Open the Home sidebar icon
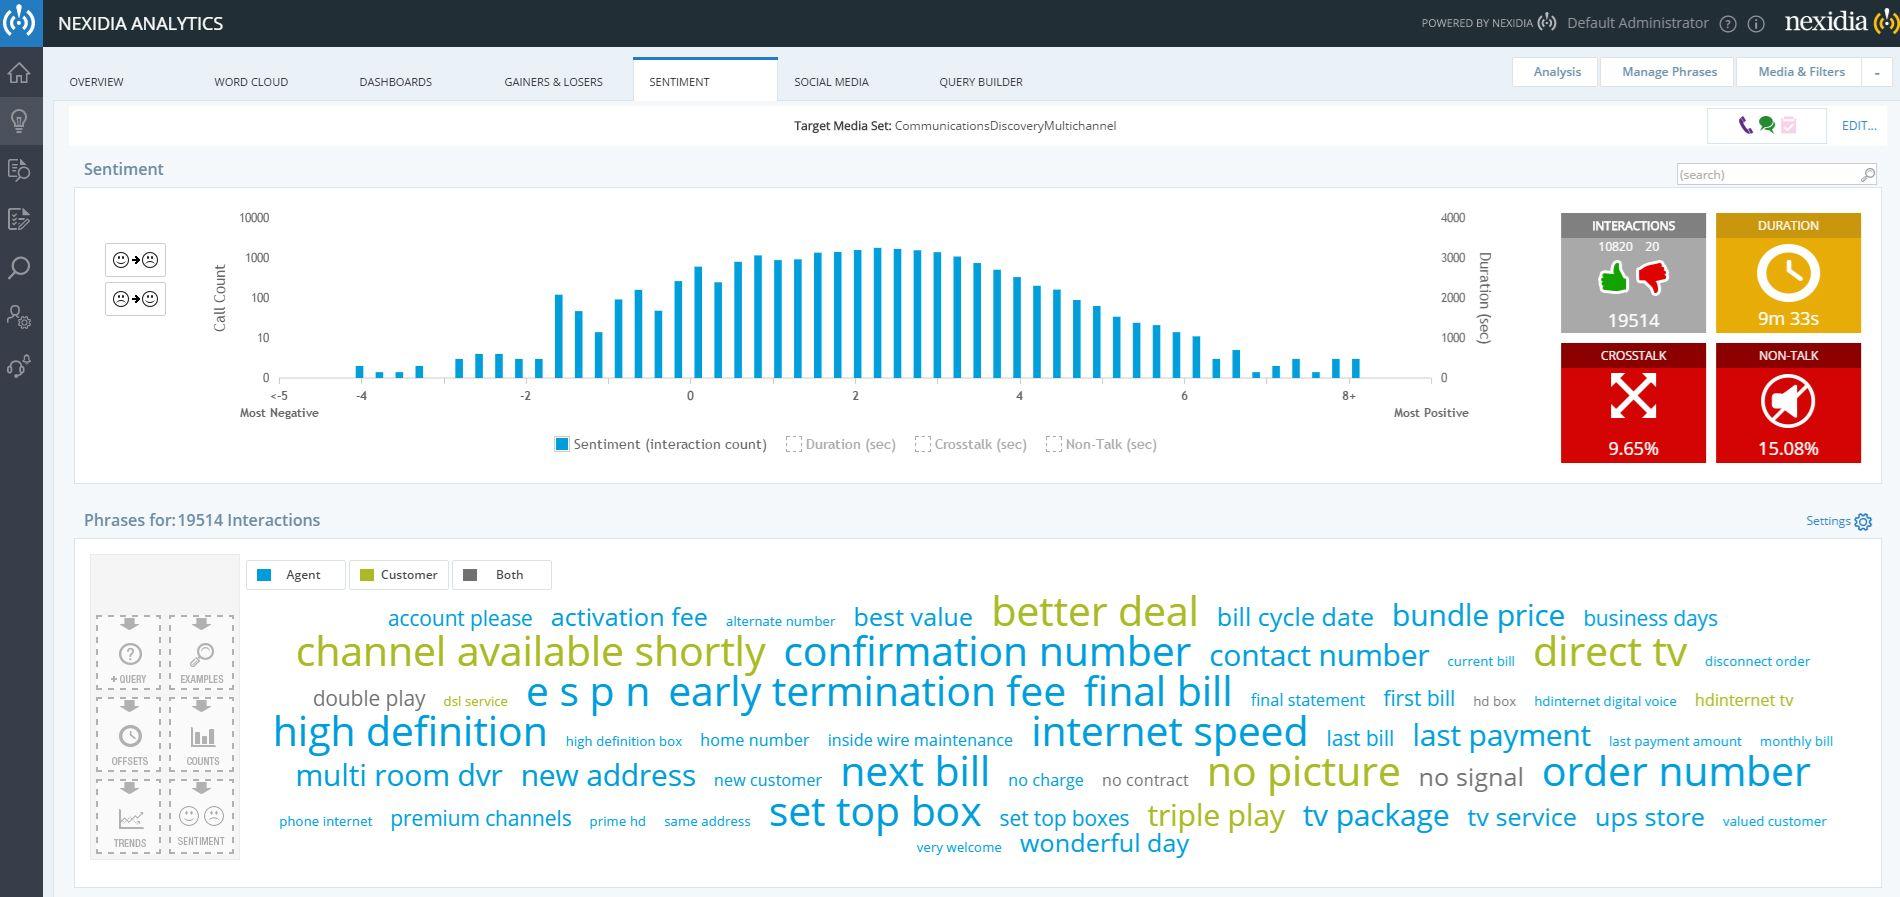The width and height of the screenshot is (1900, 897). [19, 73]
